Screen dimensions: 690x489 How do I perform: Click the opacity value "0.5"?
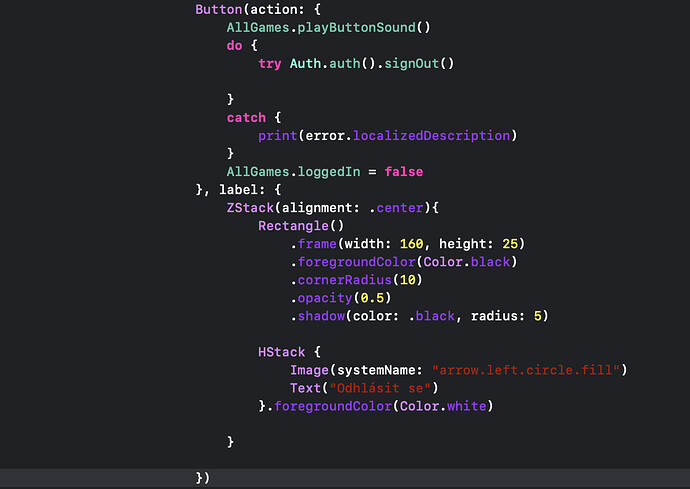(x=372, y=298)
